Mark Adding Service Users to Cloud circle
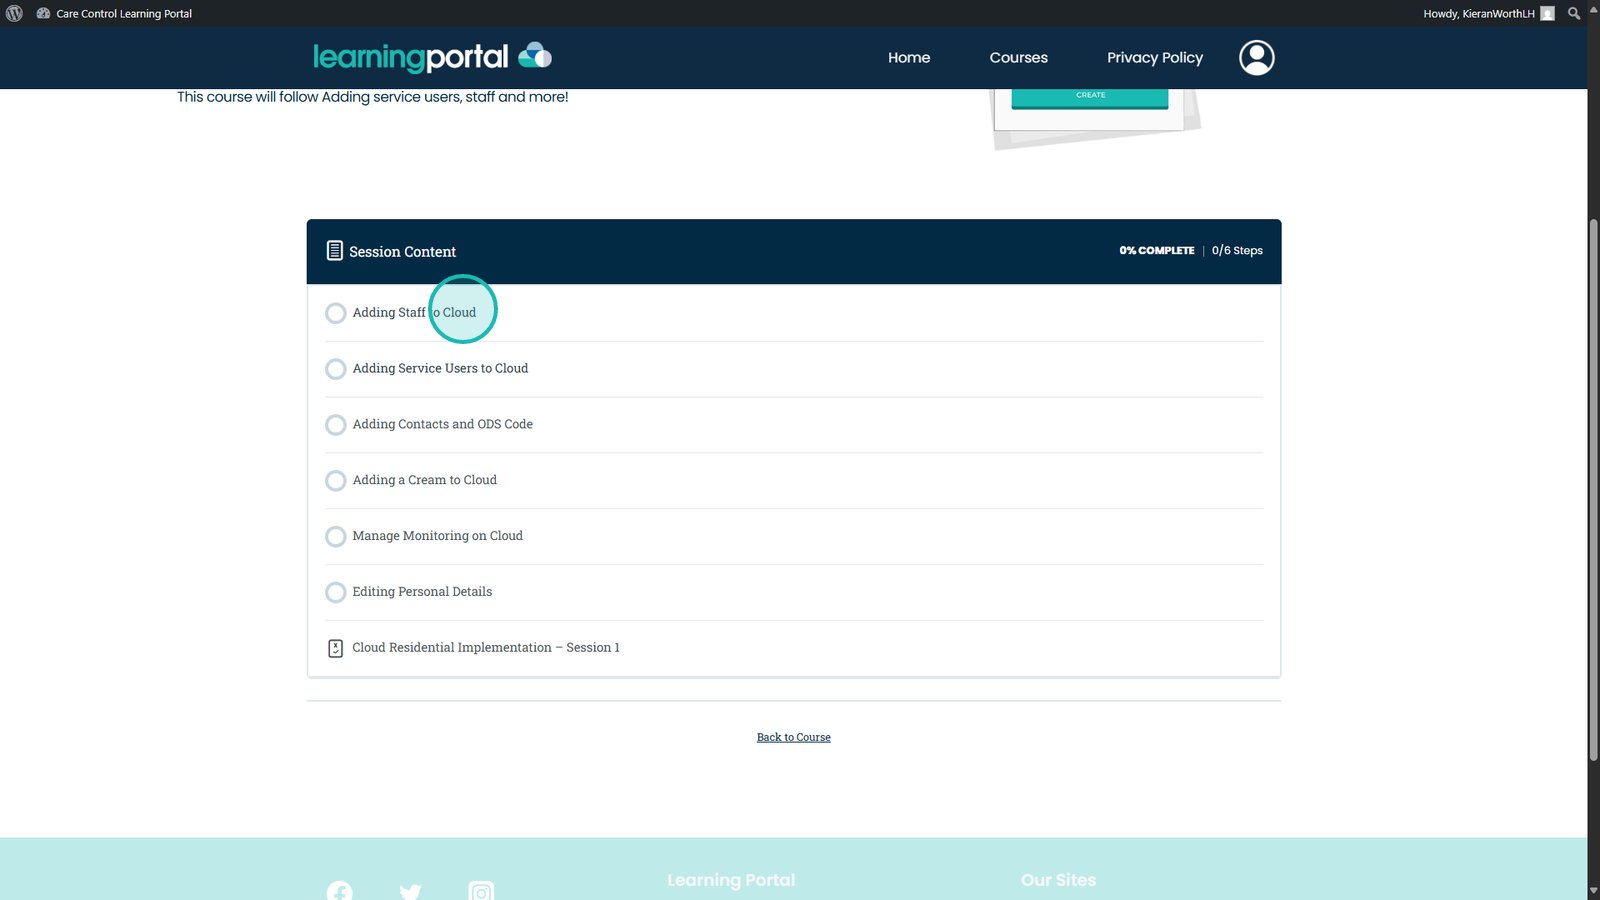This screenshot has height=900, width=1600. (336, 369)
